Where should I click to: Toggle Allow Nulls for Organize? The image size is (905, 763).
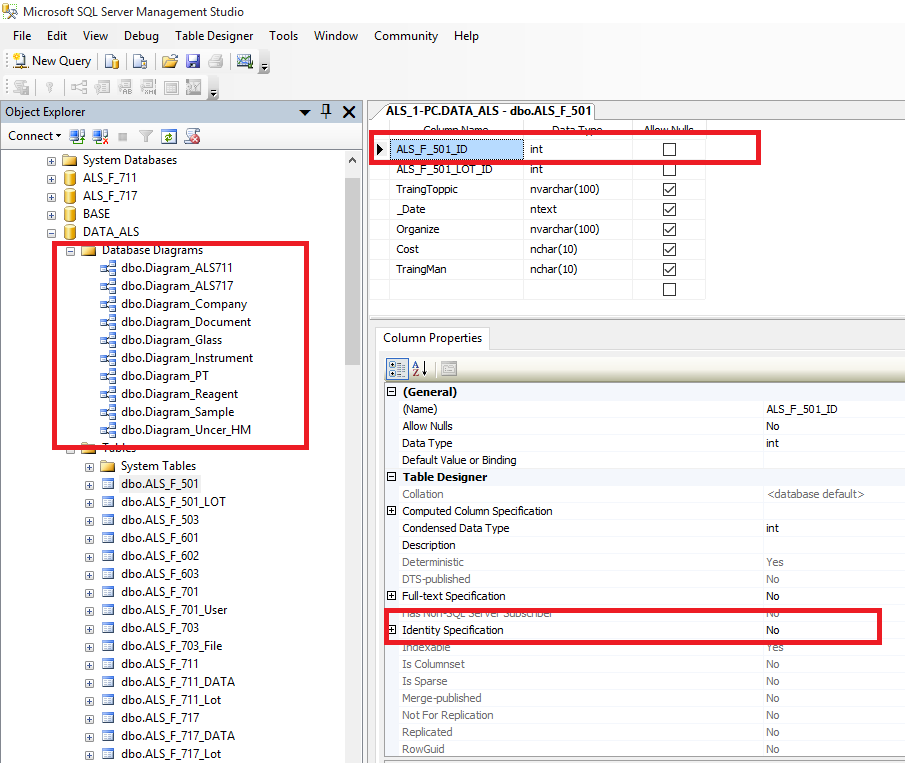pos(670,229)
